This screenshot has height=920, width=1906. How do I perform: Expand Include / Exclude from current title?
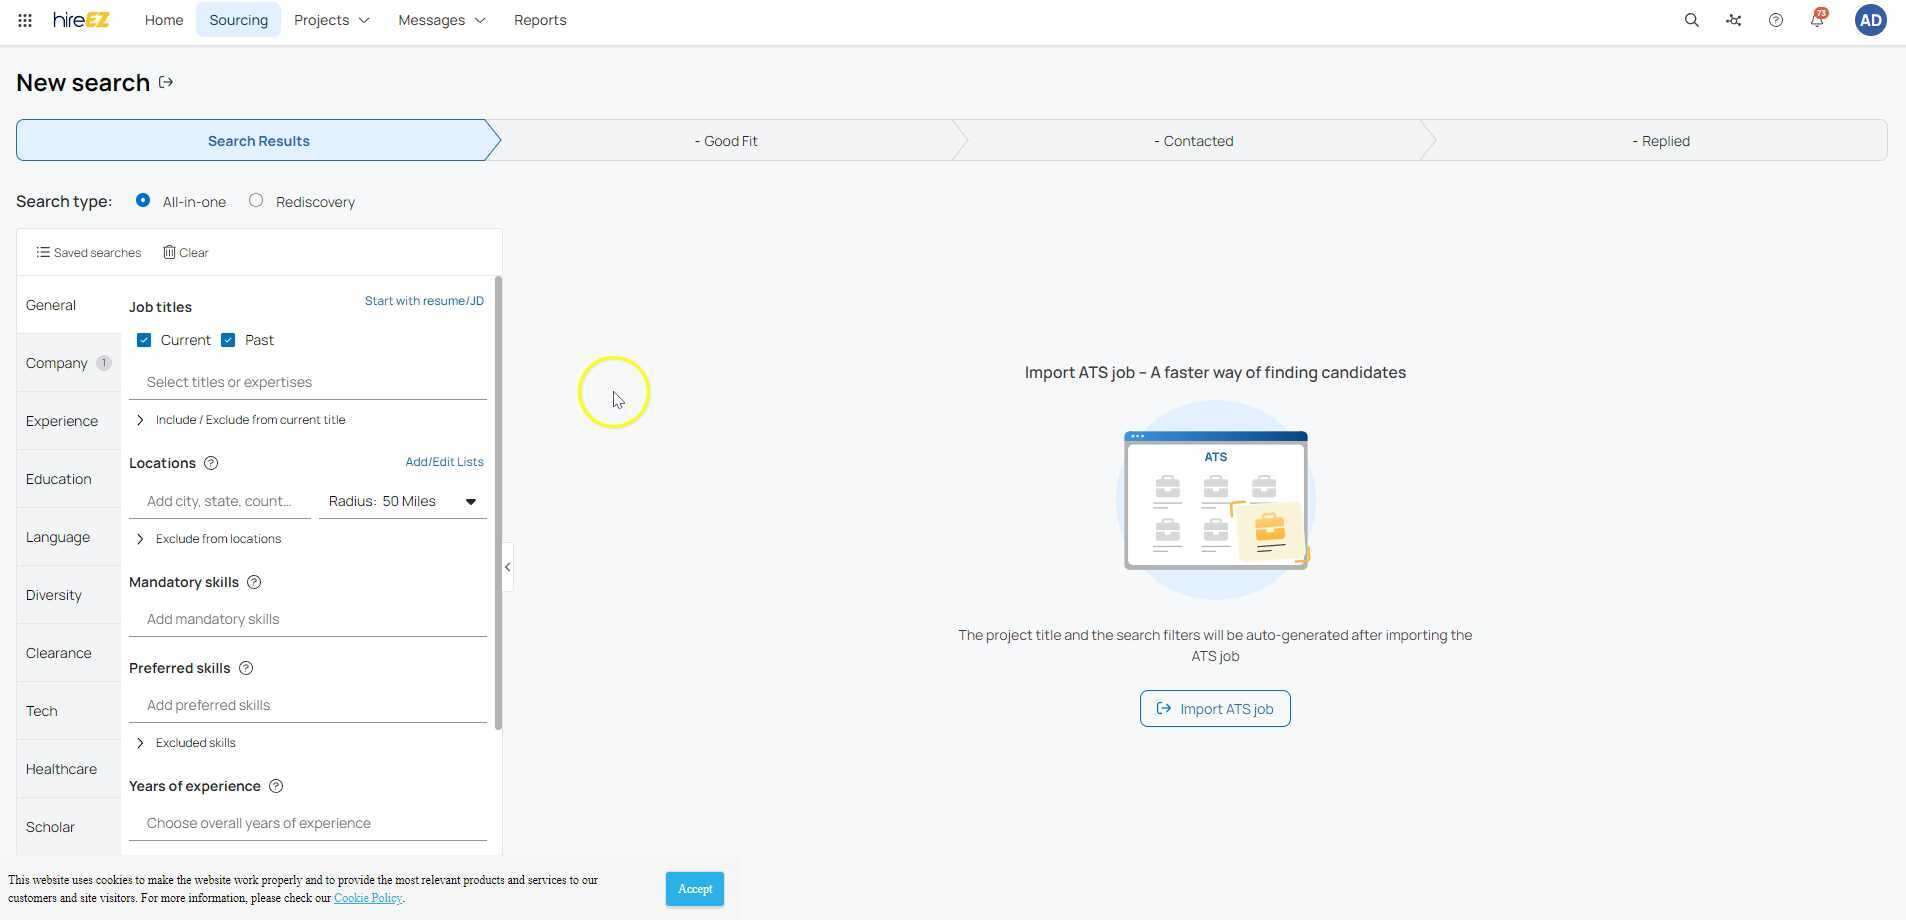click(140, 419)
